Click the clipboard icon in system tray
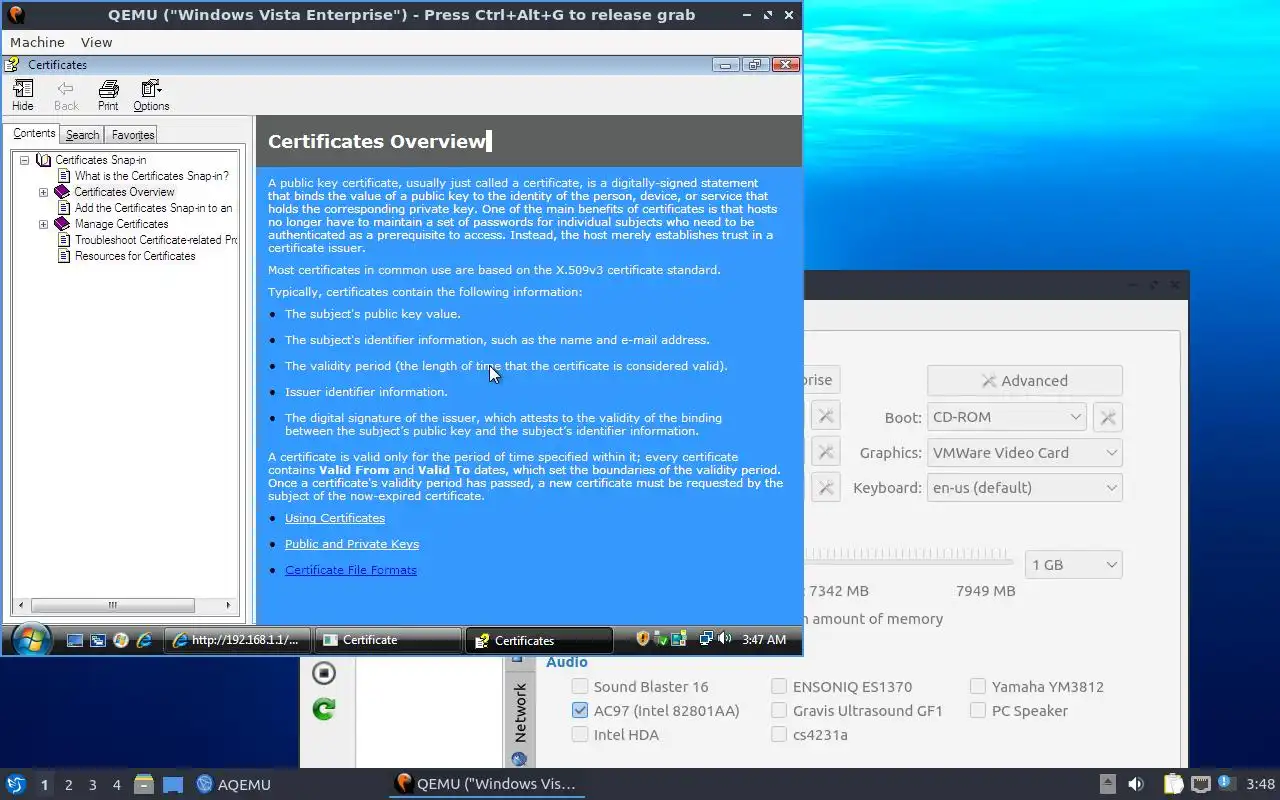Image resolution: width=1280 pixels, height=800 pixels. [1173, 784]
